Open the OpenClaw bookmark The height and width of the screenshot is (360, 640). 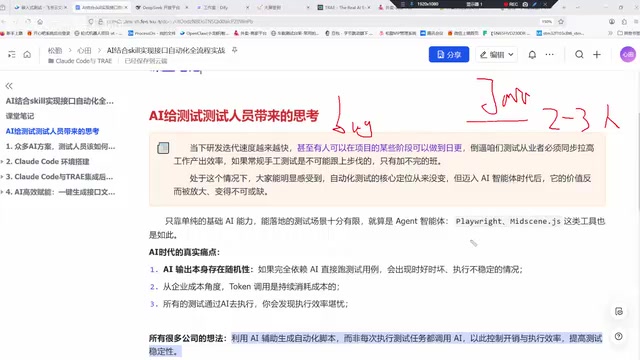204,33
